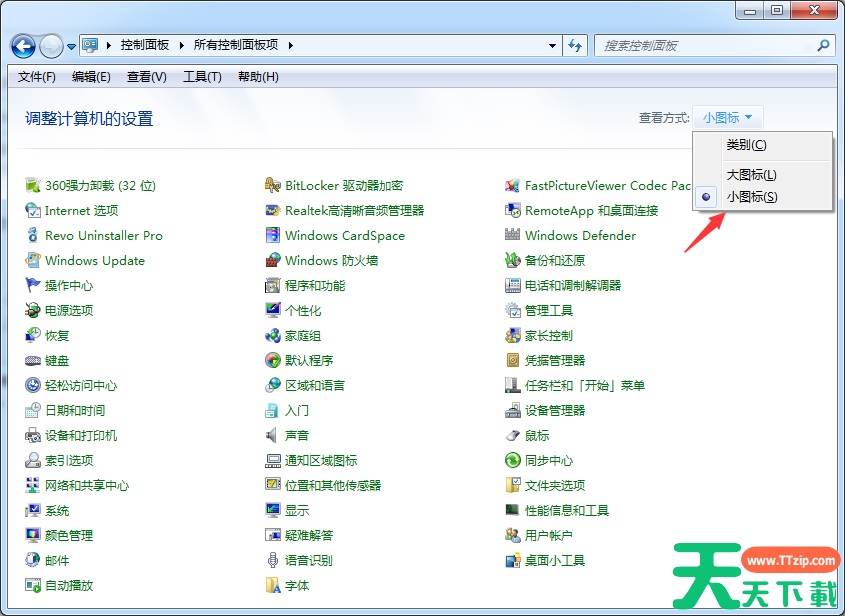Expand the chevron before 控制面板 breadcrumb
Screen dimensions: 845x616
pyautogui.click(x=108, y=45)
